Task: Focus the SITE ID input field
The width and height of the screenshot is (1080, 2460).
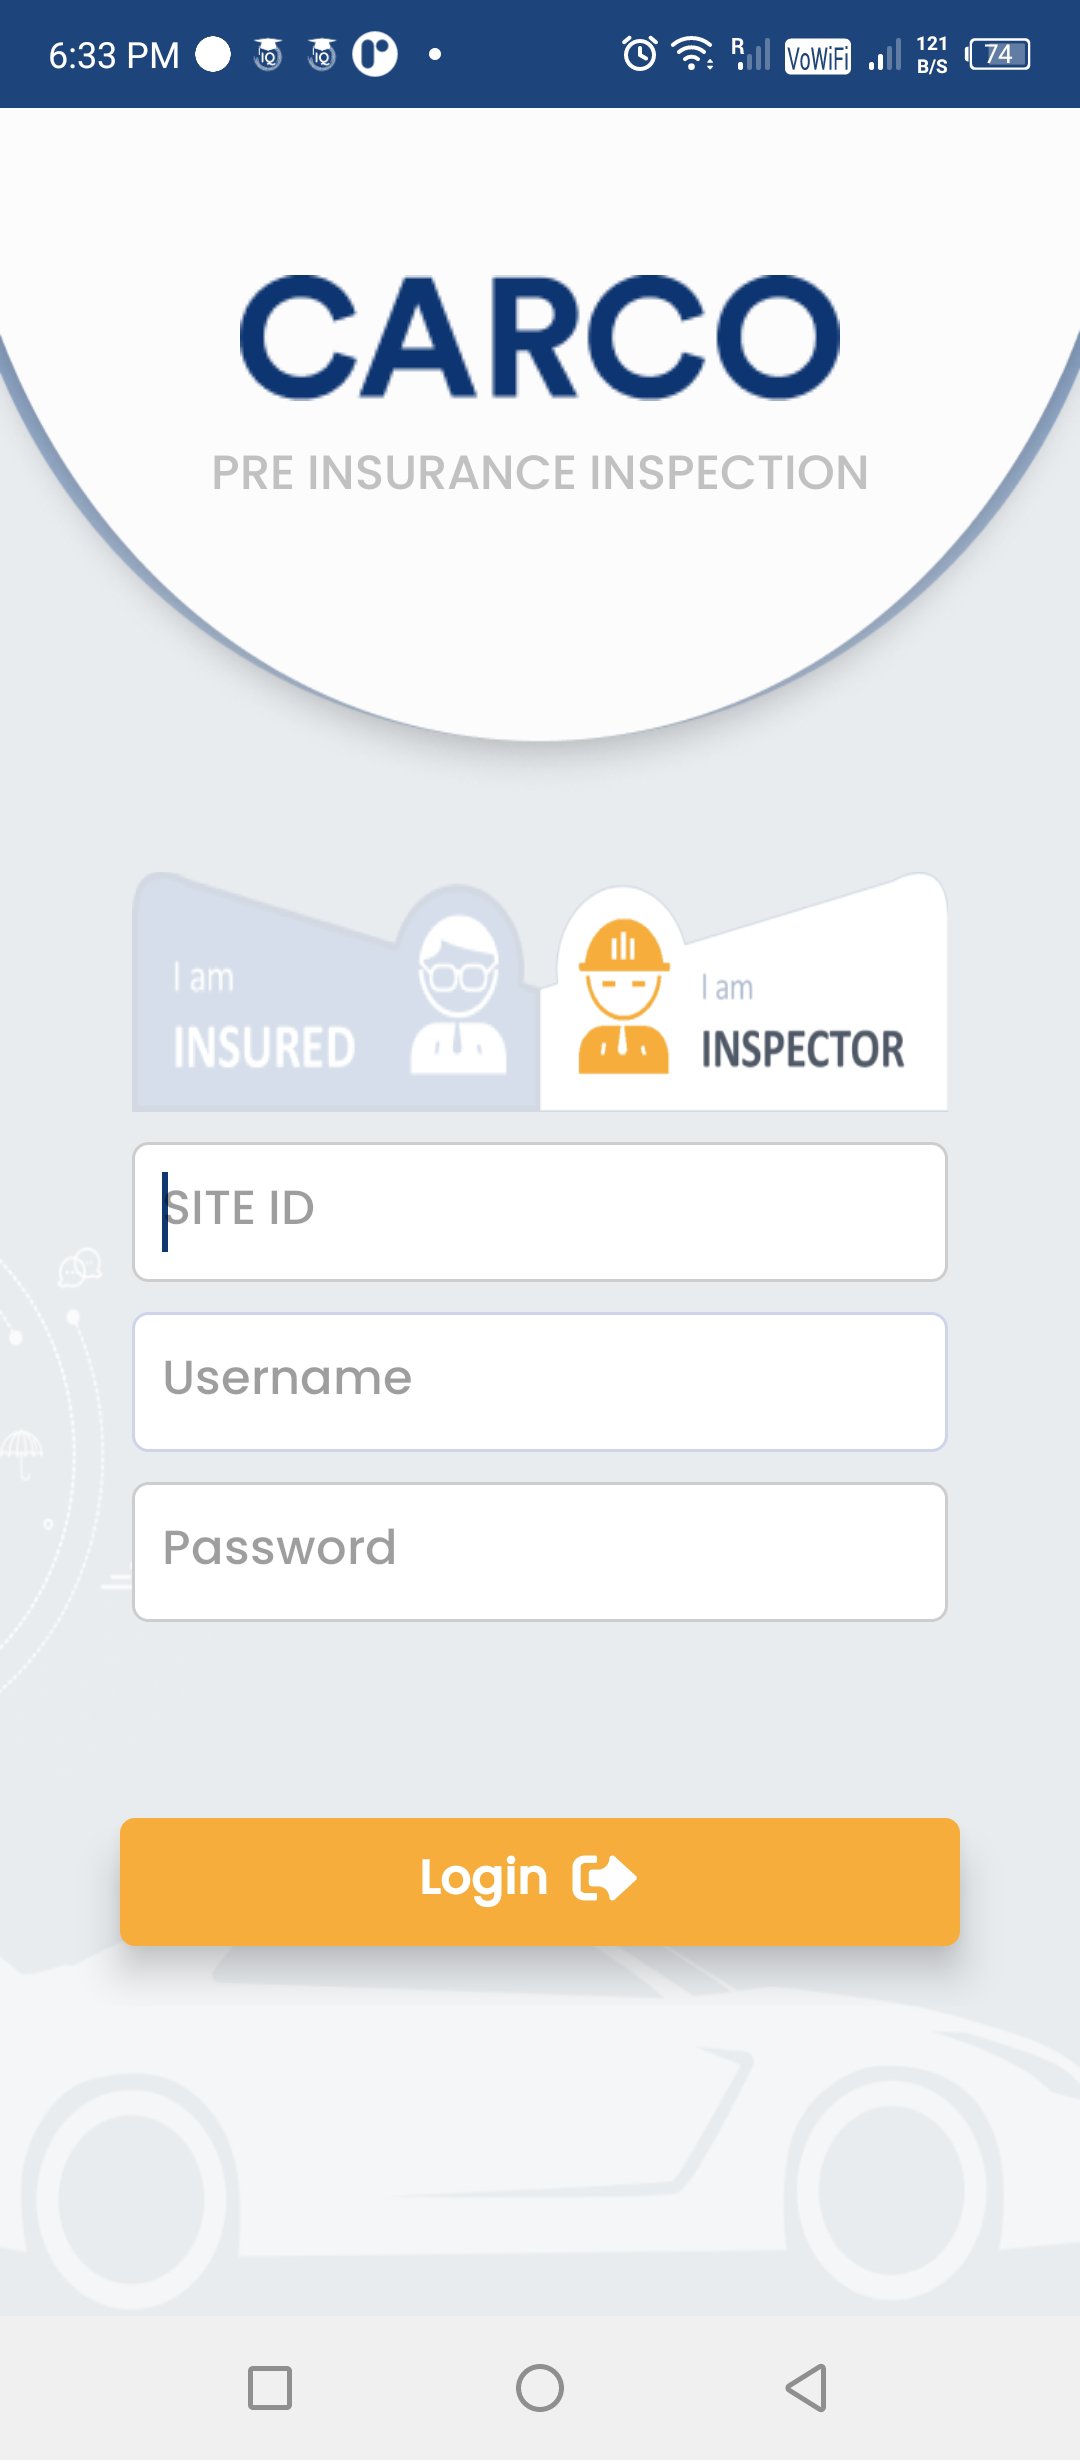Action: tap(540, 1212)
